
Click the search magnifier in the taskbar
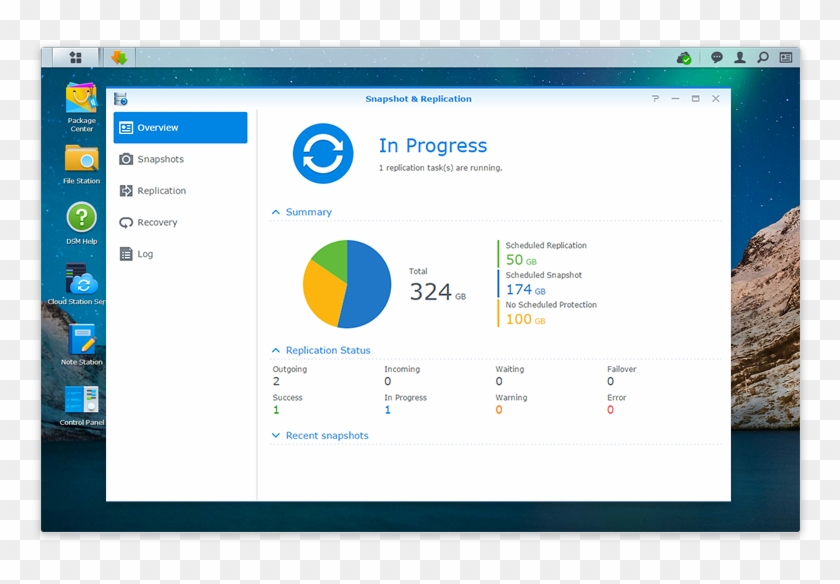tap(761, 57)
